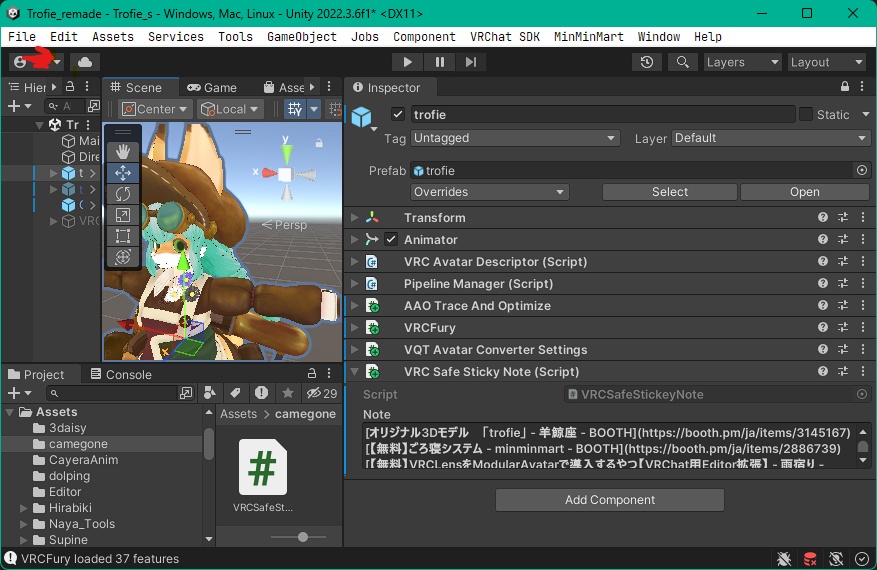Click the Project search-by-label icon
This screenshot has height=570, width=877.
(x=235, y=393)
